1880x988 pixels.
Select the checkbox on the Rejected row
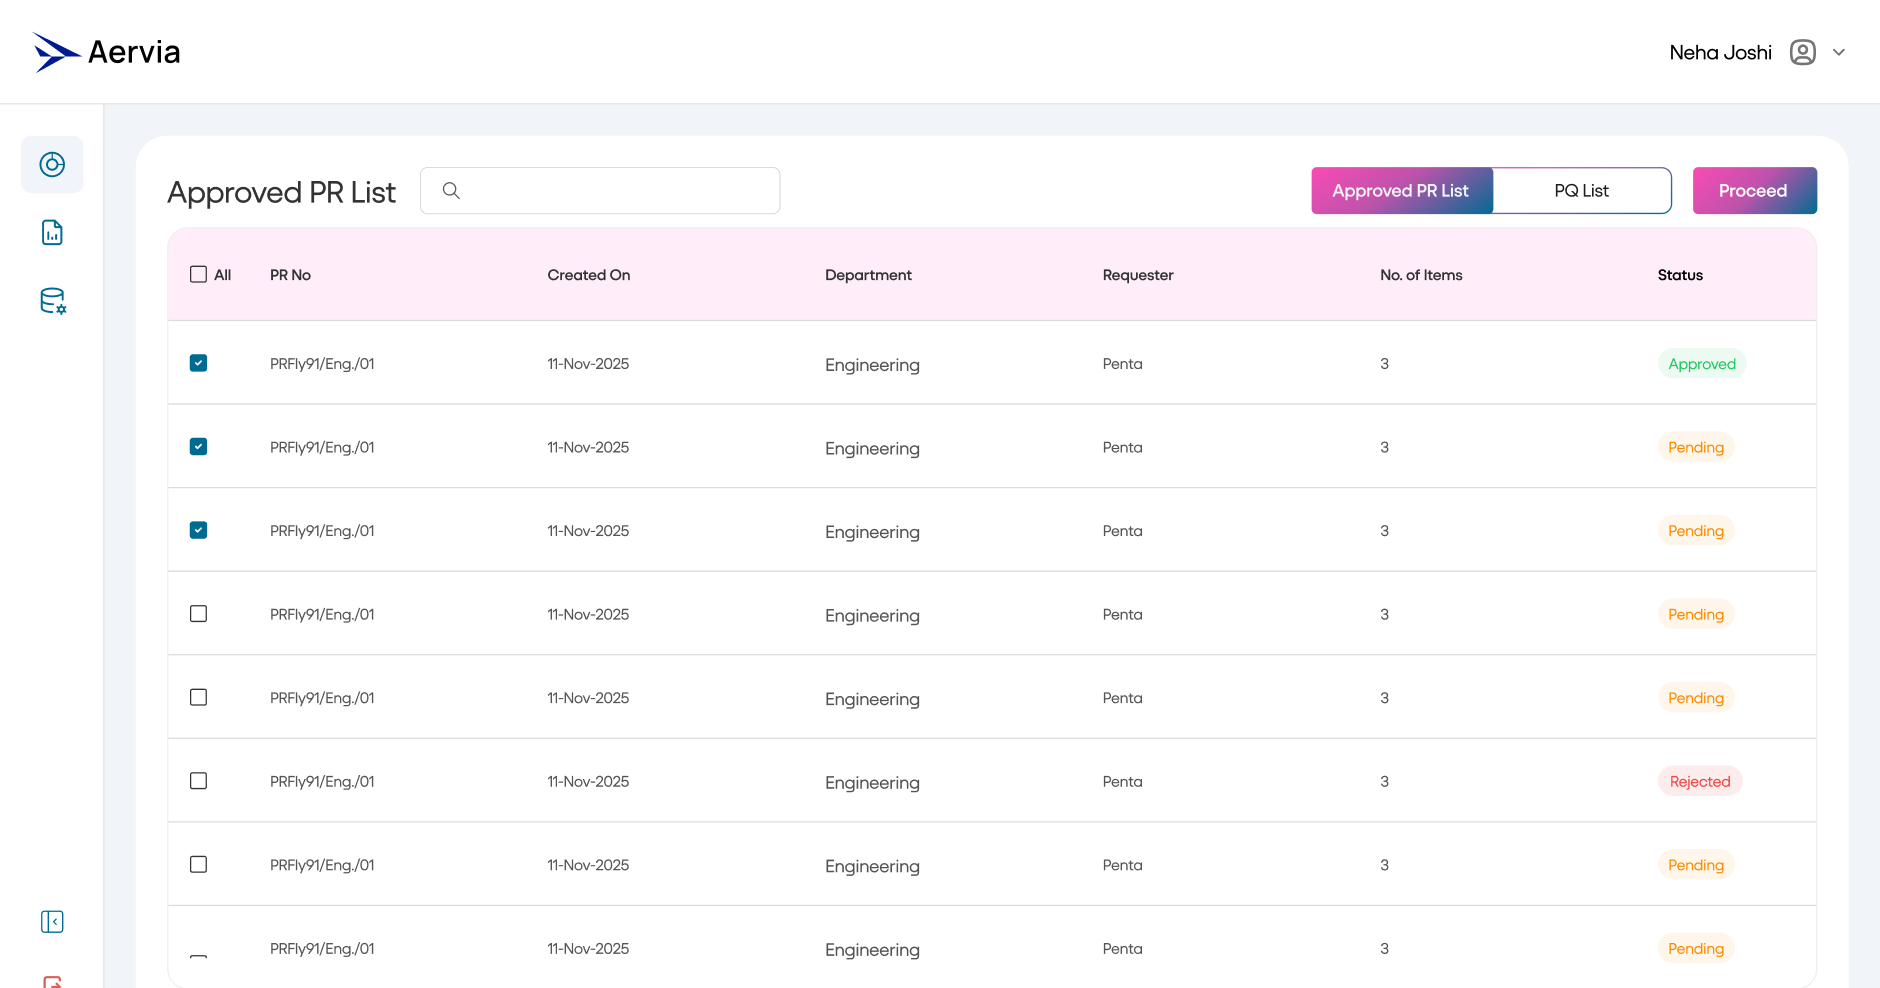198,781
